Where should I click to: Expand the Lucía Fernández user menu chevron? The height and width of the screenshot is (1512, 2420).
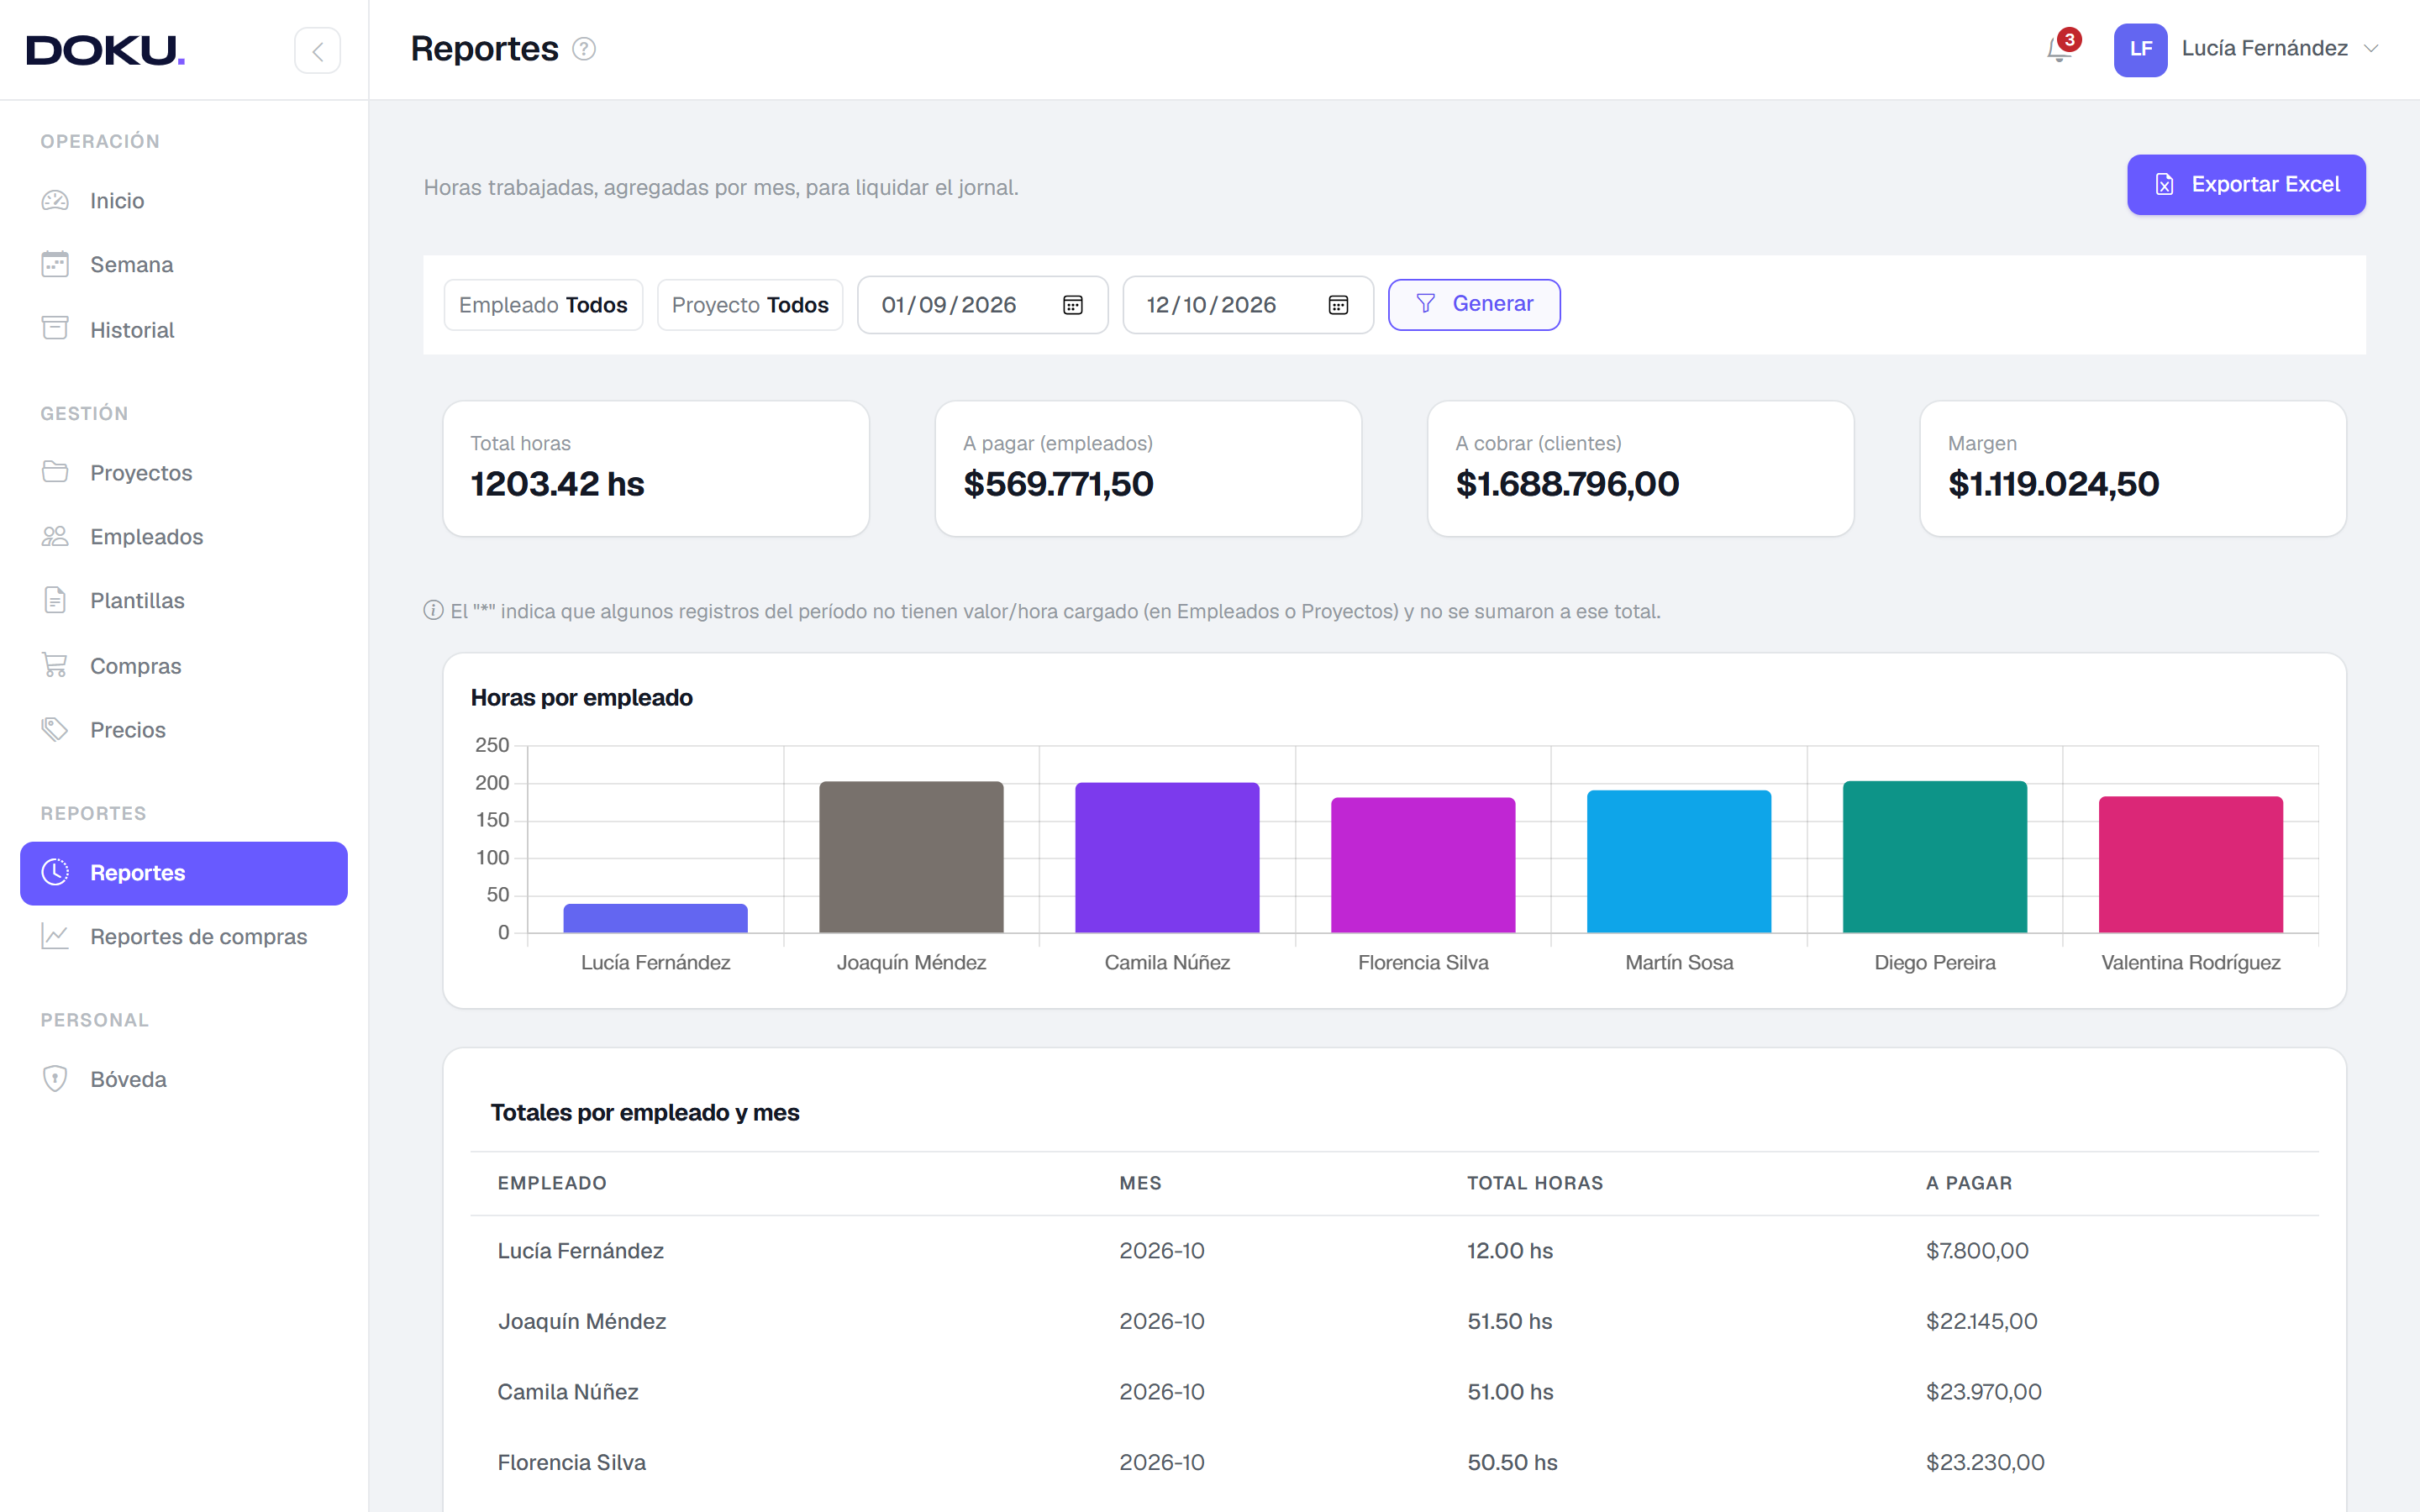[x=2370, y=49]
